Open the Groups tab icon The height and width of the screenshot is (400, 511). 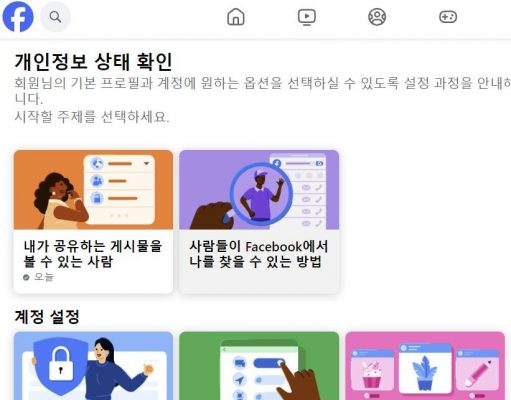click(x=377, y=17)
